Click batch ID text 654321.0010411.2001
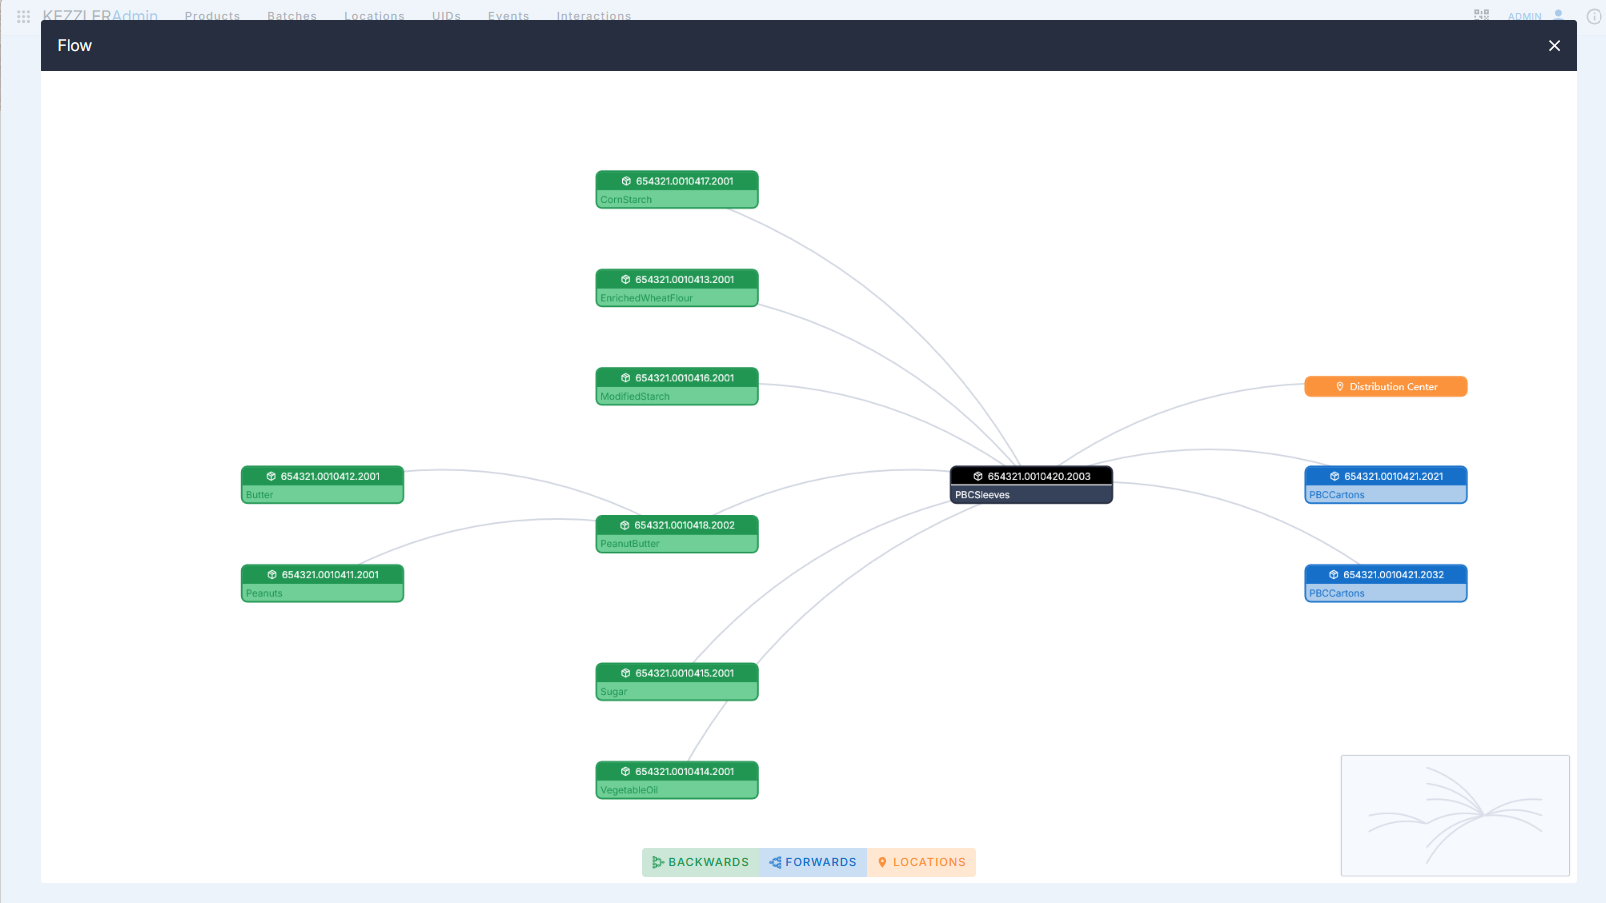 point(331,575)
